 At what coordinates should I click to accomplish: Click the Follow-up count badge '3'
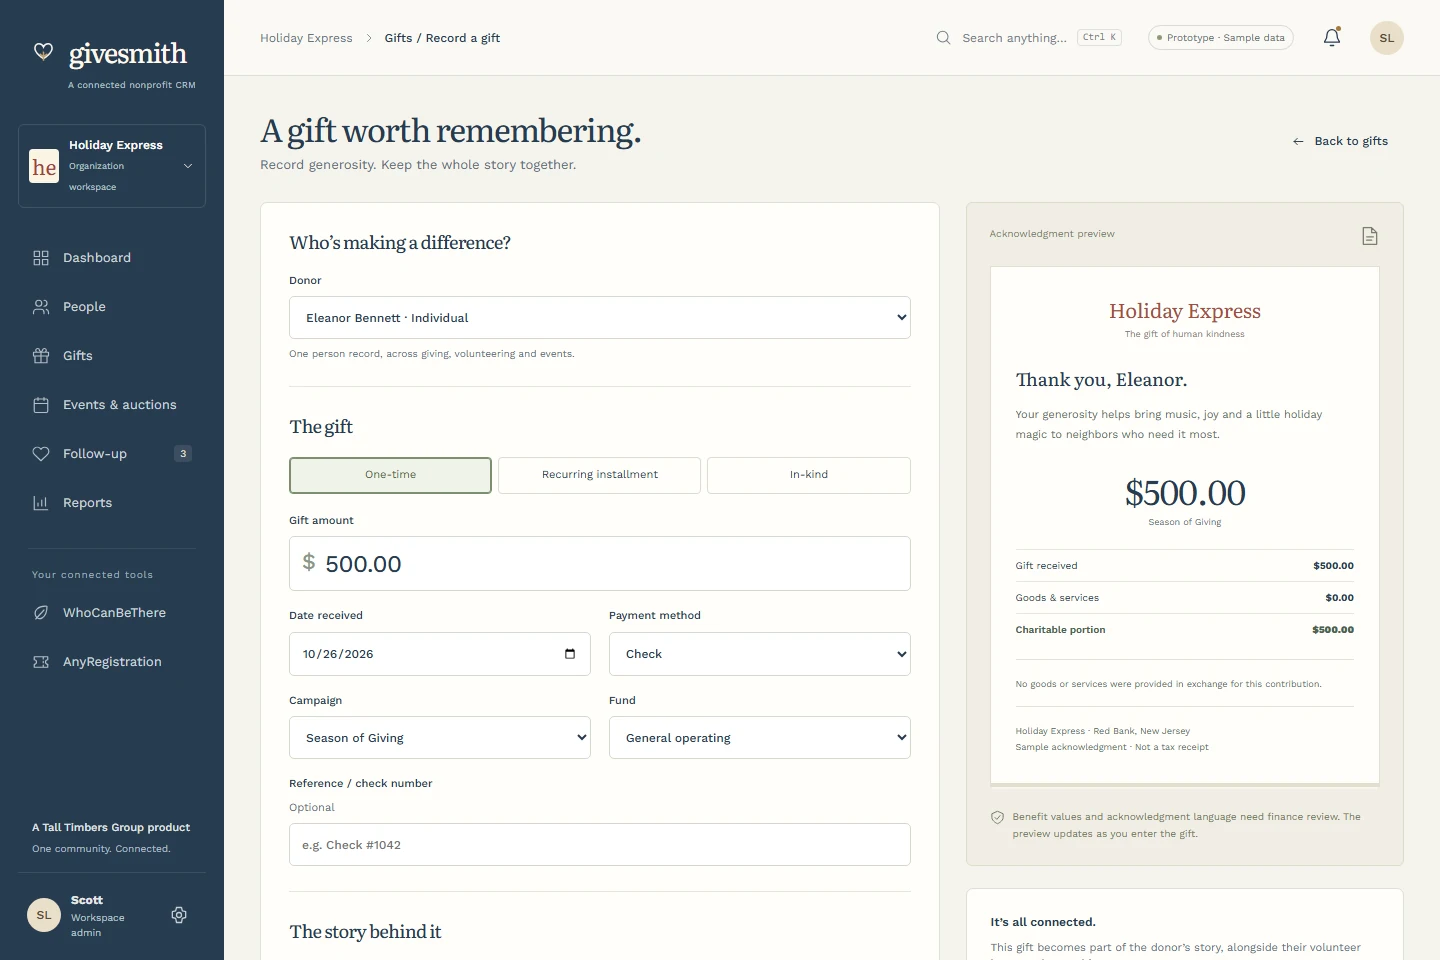[183, 454]
